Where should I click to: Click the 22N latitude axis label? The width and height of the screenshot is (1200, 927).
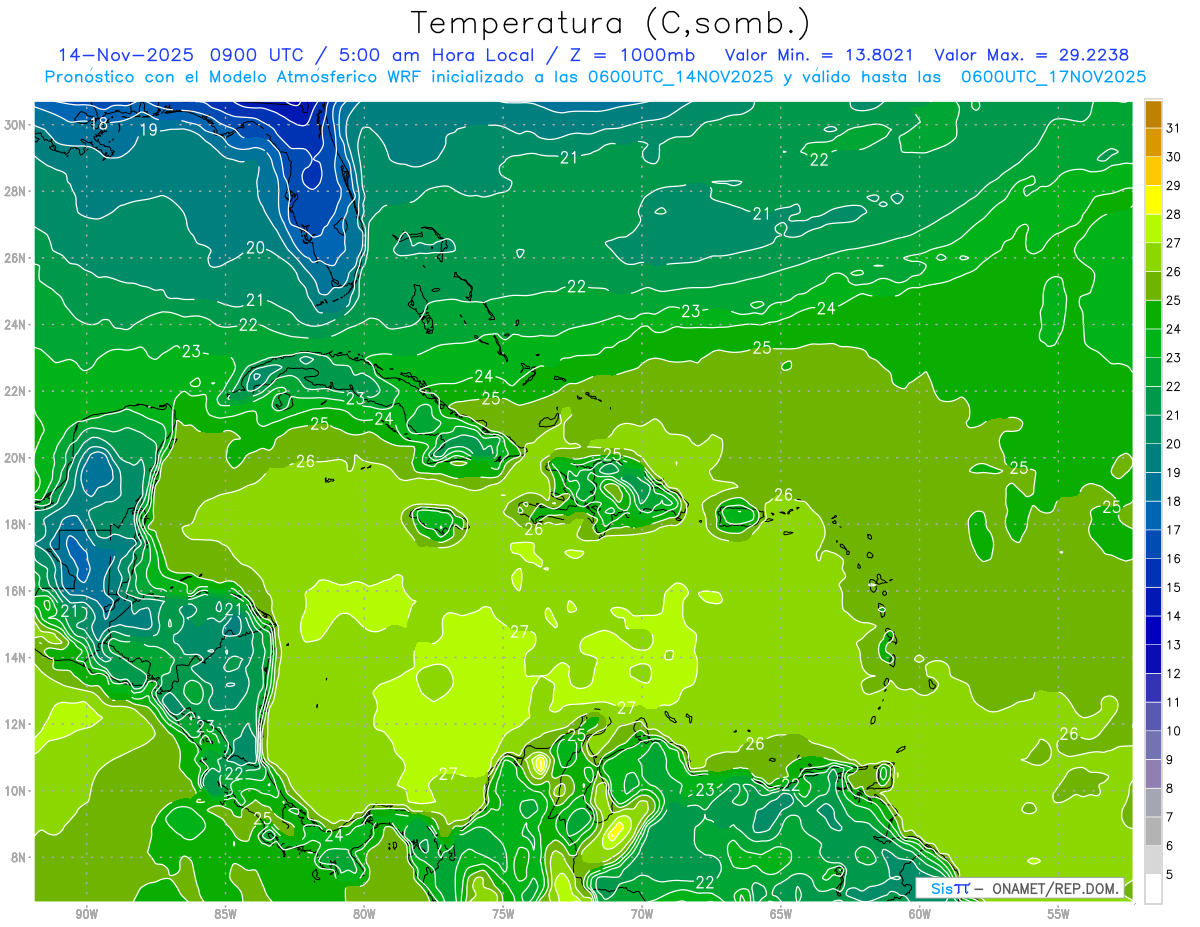[x=16, y=391]
